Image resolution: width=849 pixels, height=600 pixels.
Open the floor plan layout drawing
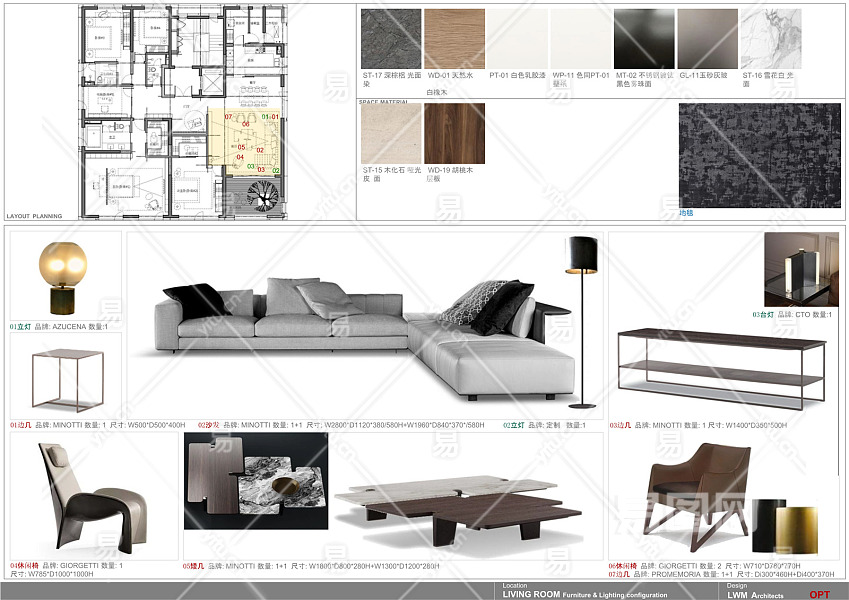click(183, 112)
